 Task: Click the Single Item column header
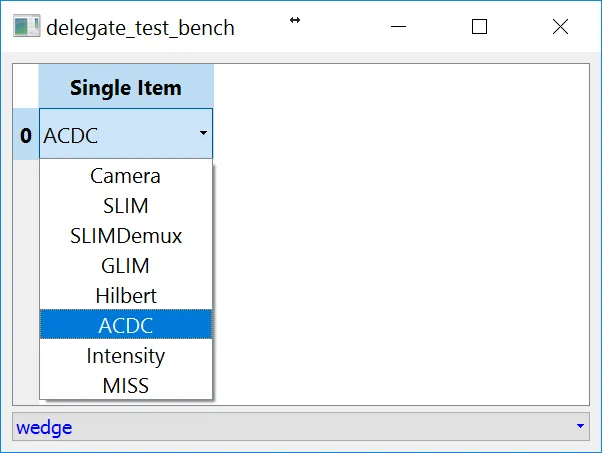coord(126,87)
